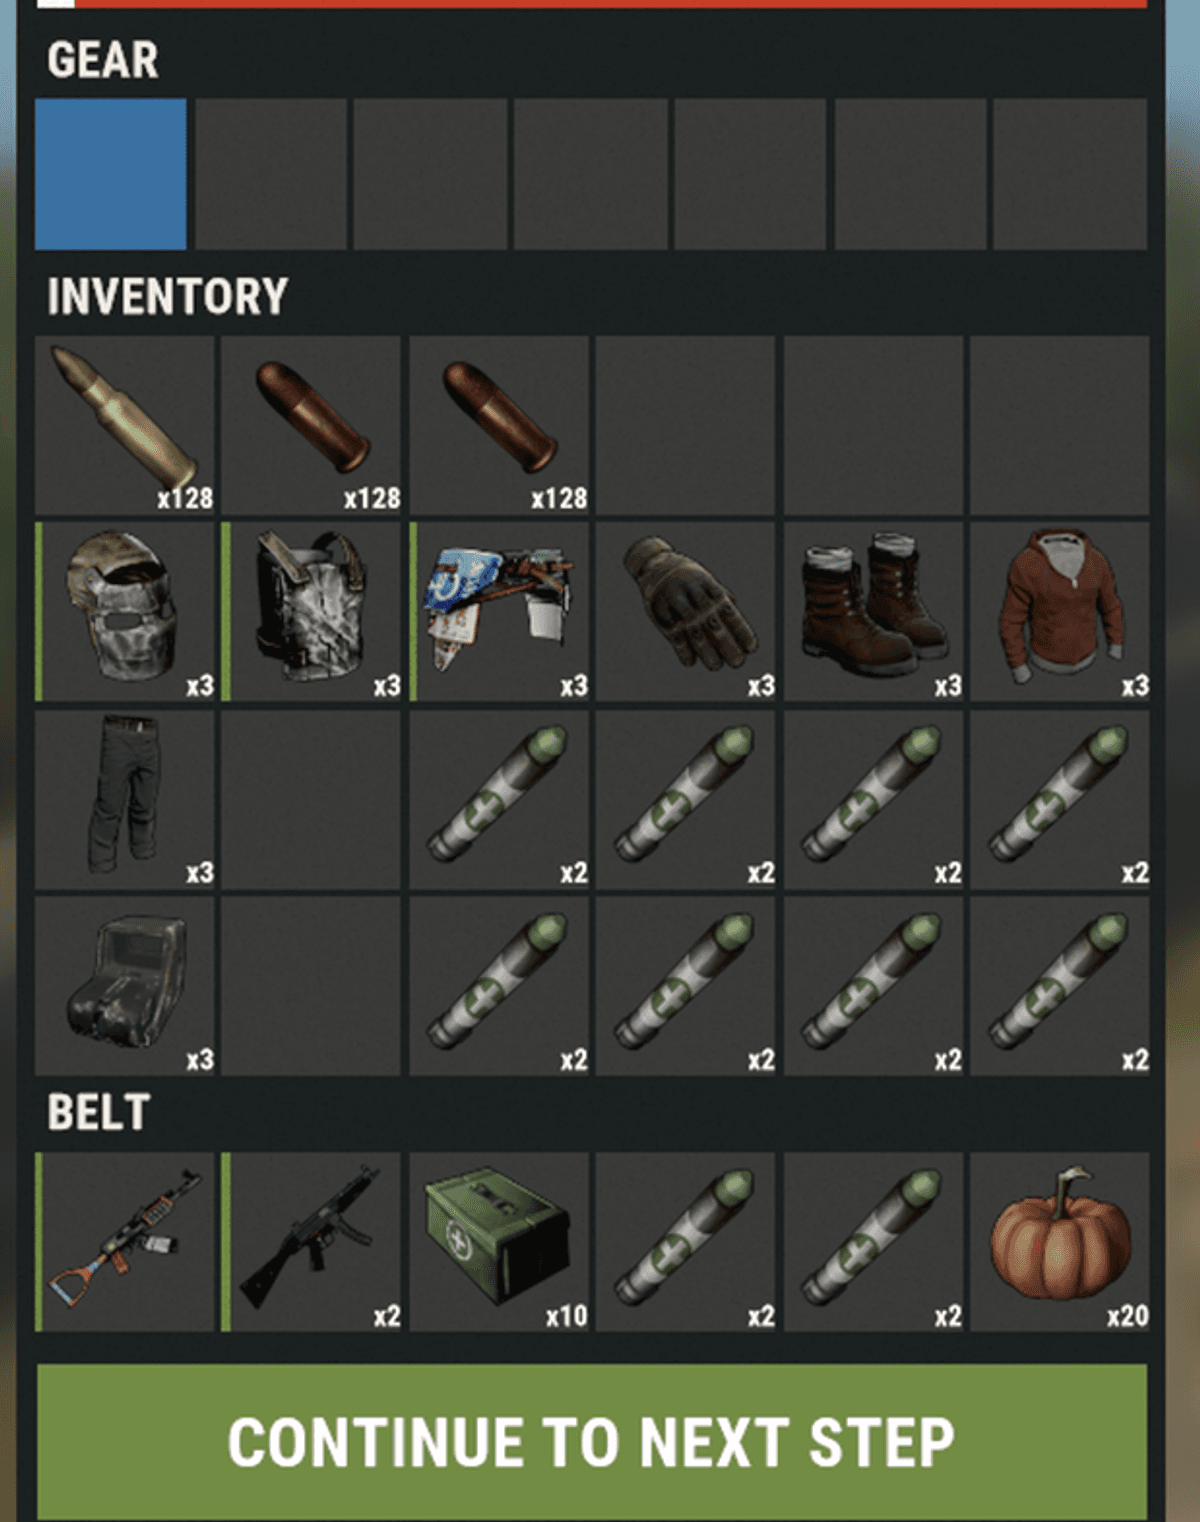
Task: Select the highlighted blue gear slot
Action: 111,174
